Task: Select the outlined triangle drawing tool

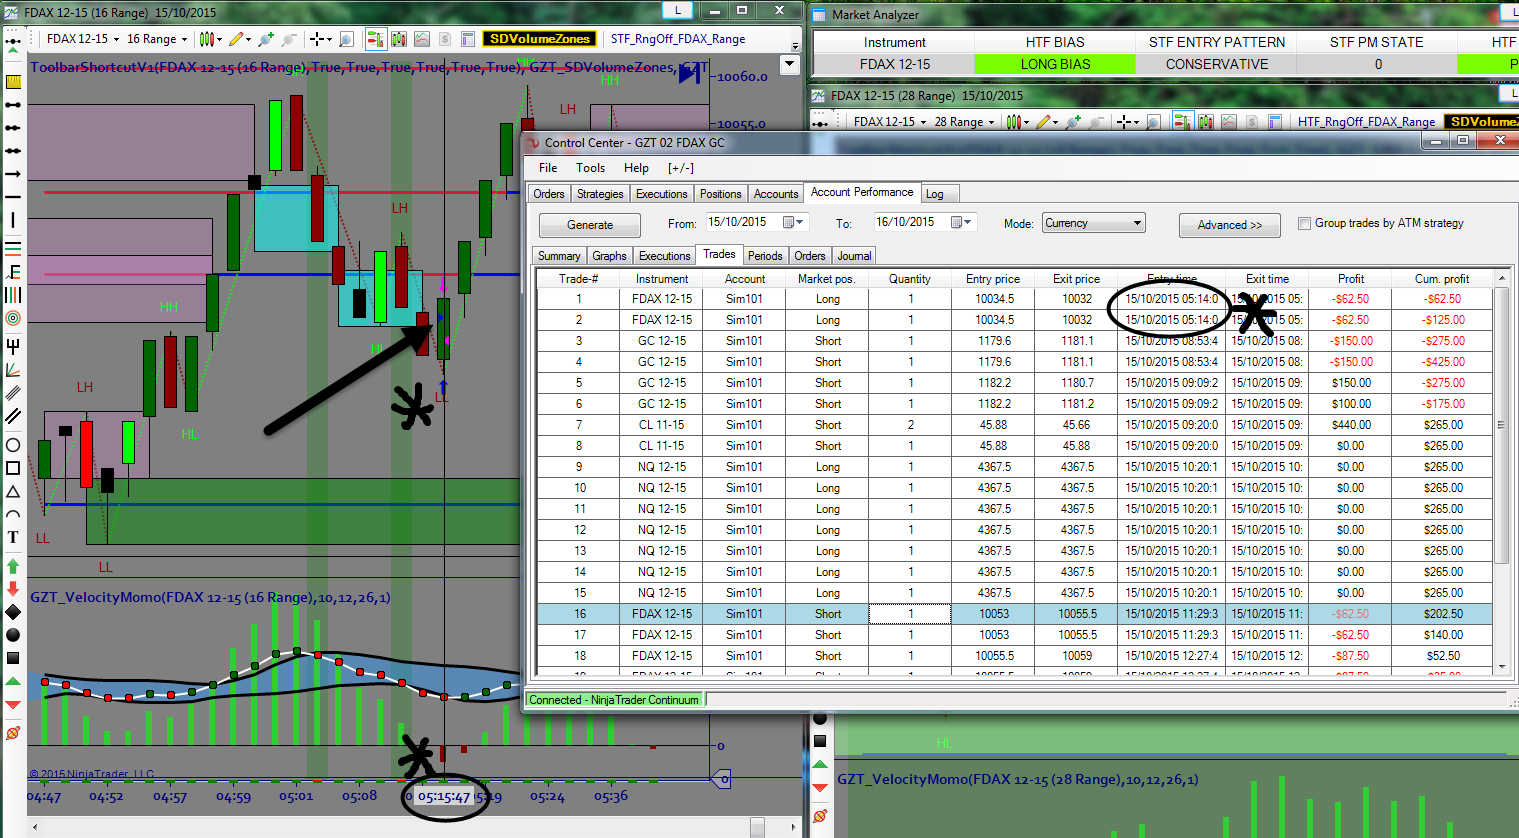Action: click(x=13, y=491)
